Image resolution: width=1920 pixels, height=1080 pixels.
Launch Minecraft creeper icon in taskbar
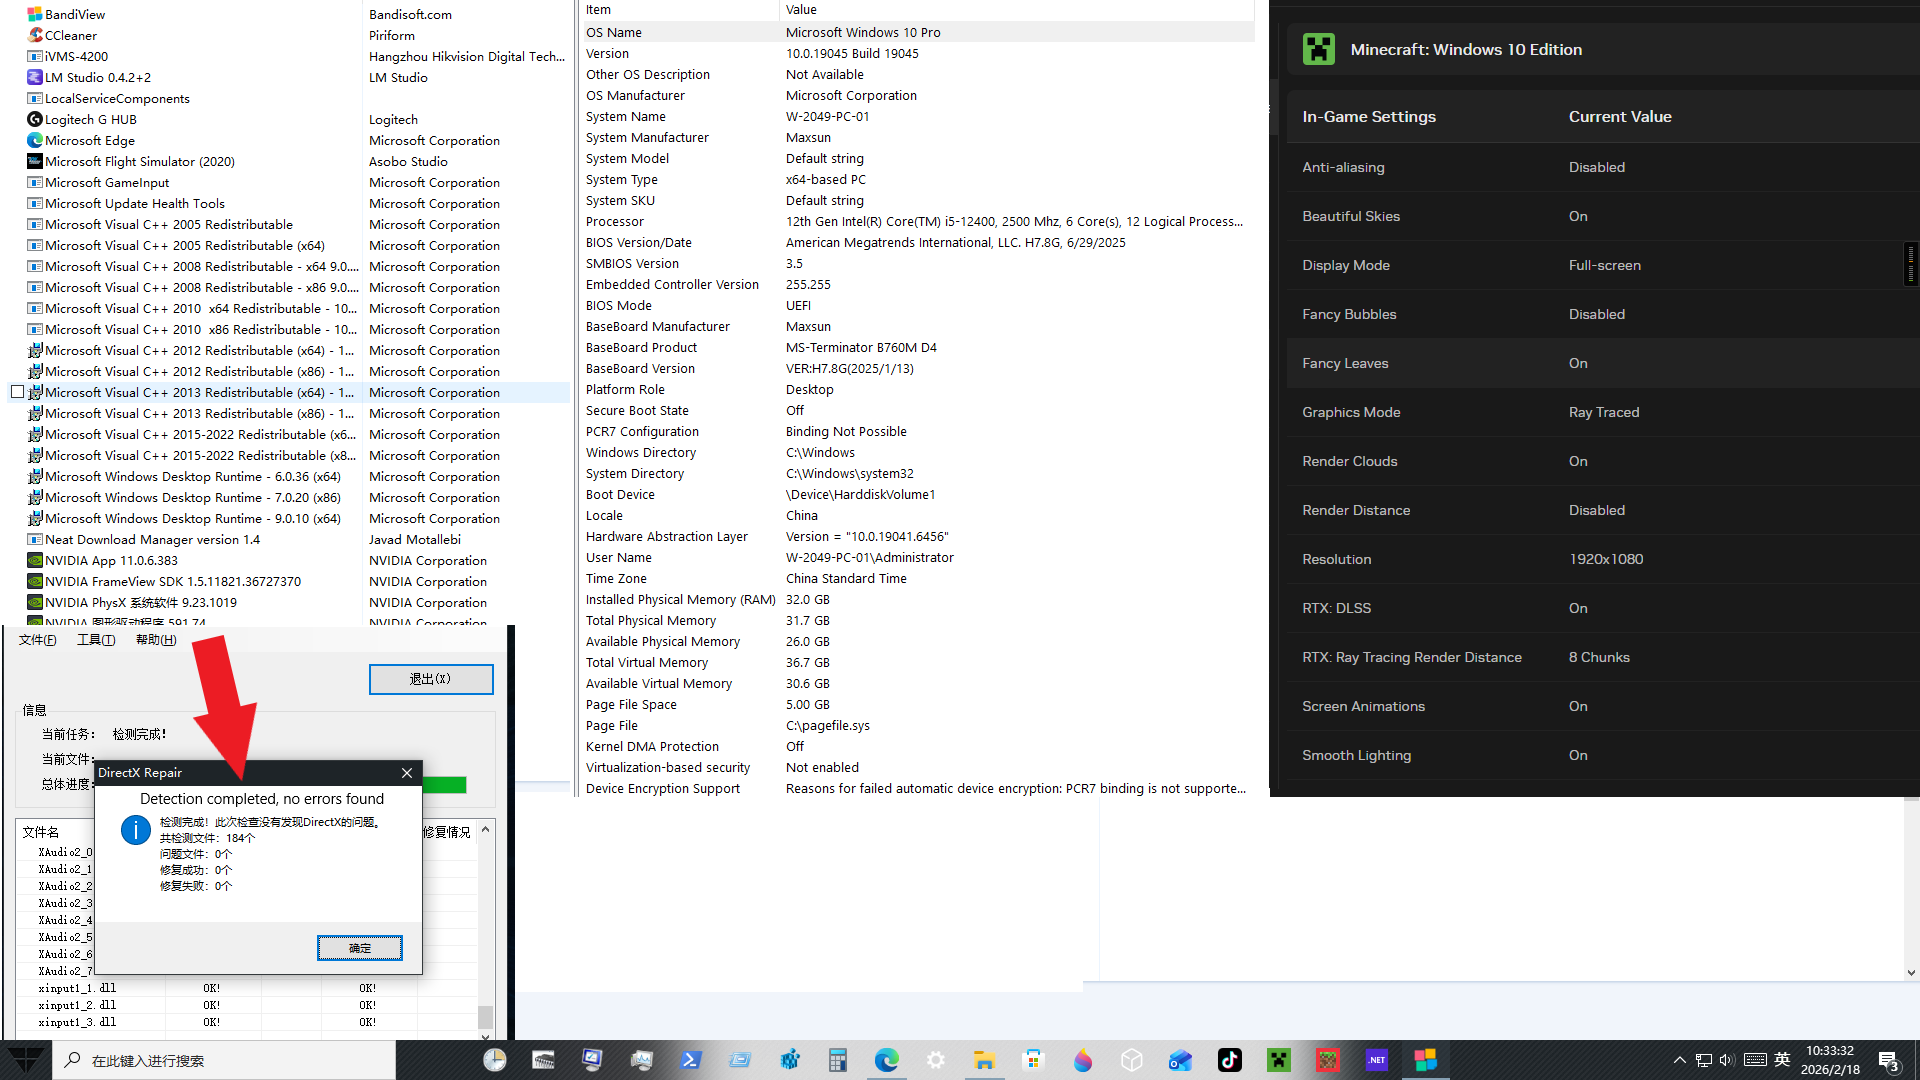[1278, 1060]
